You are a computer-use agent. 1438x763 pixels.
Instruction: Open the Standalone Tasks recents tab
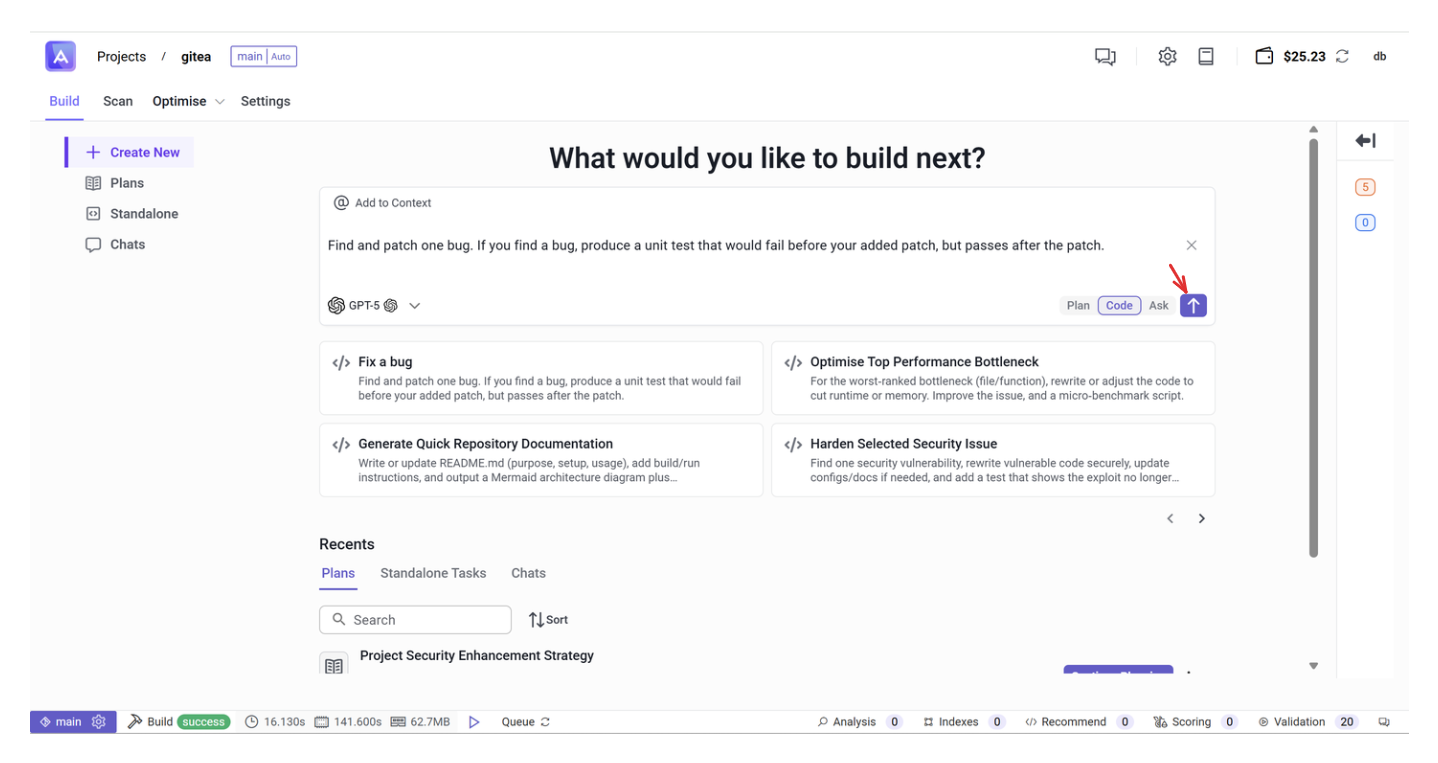[433, 573]
